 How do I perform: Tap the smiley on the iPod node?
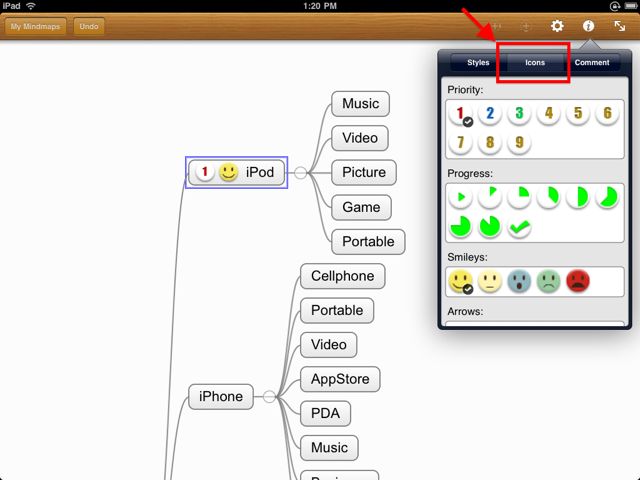228,172
